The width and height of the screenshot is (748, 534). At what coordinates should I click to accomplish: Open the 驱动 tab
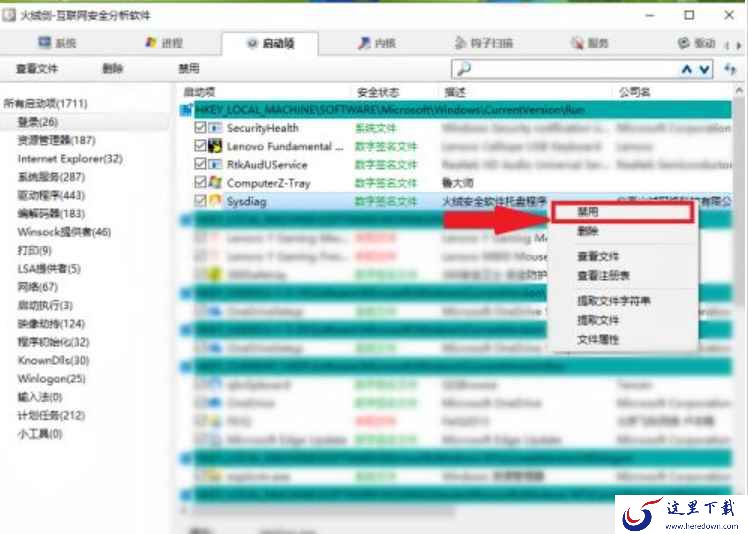[696, 43]
